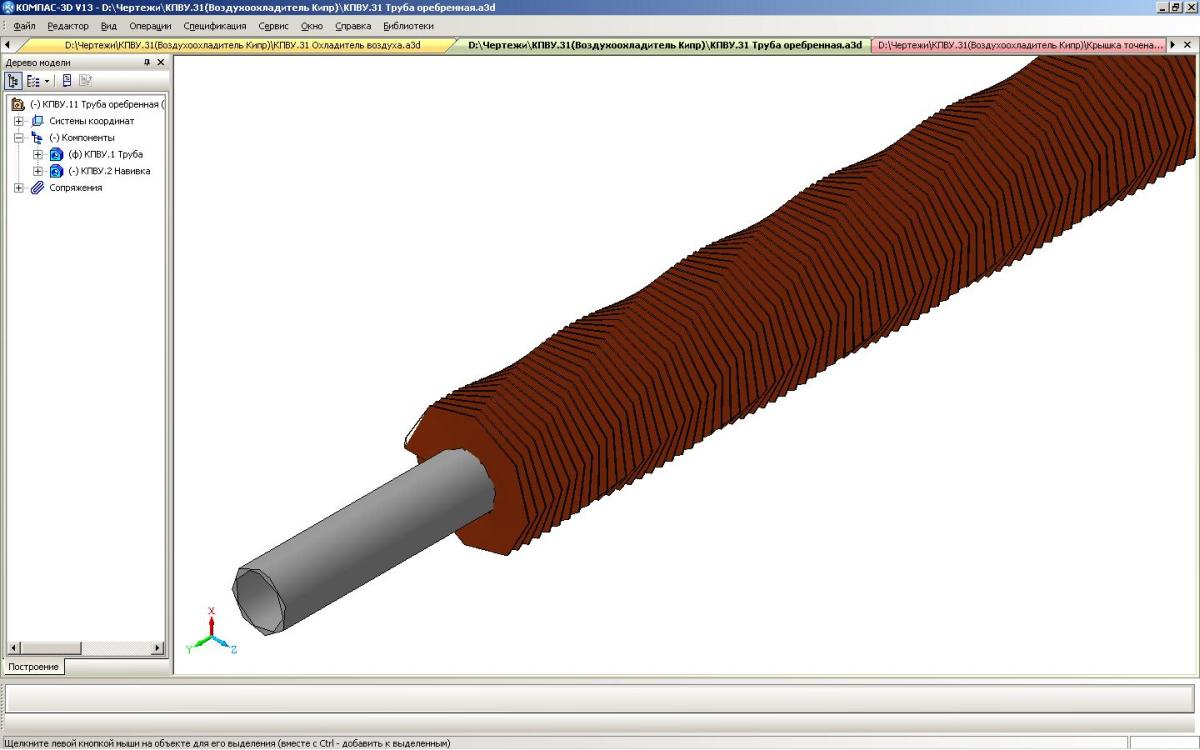The image size is (1200, 750).
Task: Collapse the Компоненты node
Action: click(19, 138)
